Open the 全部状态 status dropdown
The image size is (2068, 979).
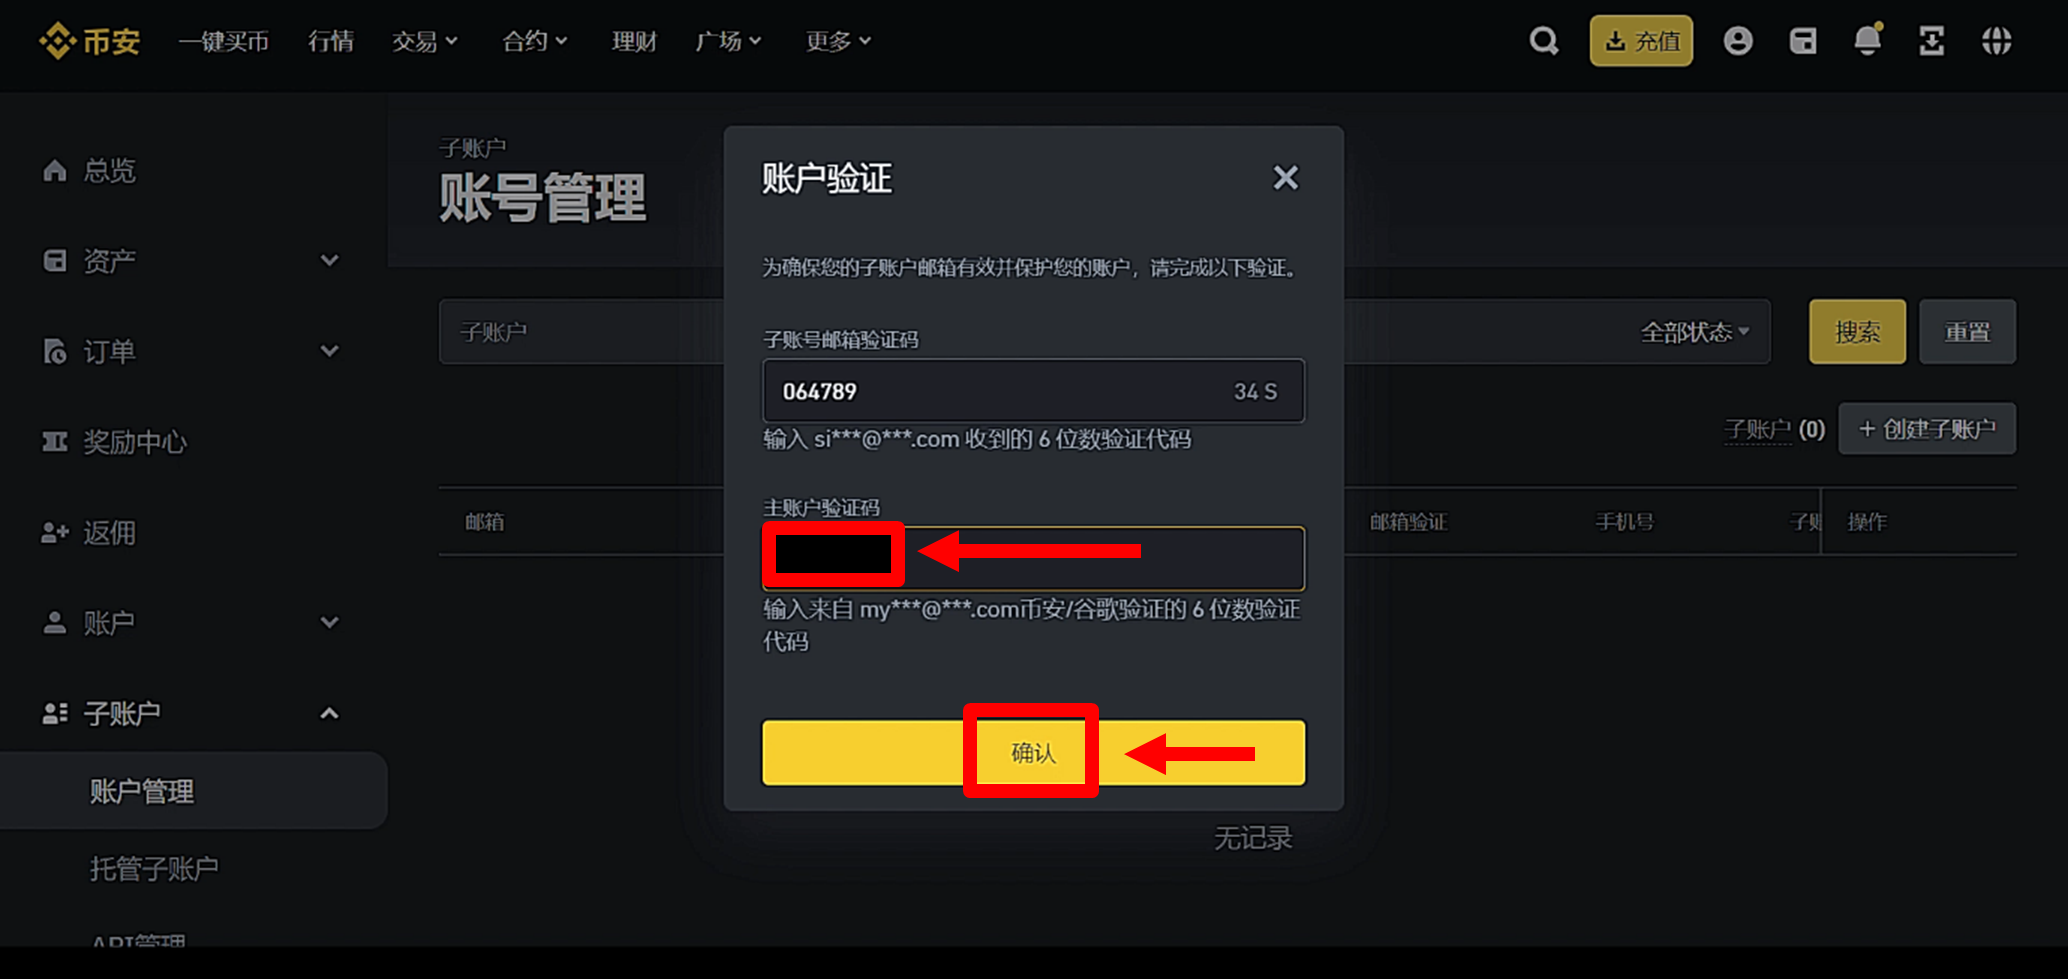click(1692, 331)
